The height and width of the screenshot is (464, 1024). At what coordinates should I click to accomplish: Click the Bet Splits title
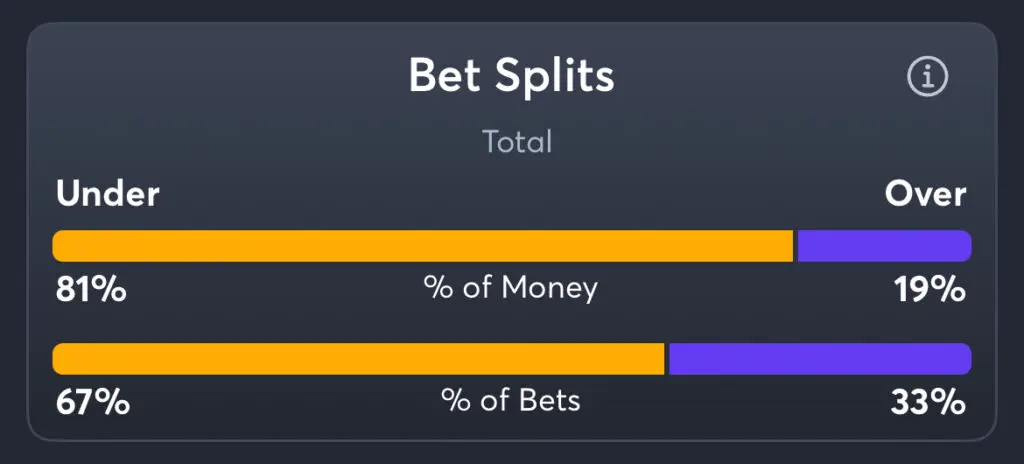pyautogui.click(x=511, y=76)
